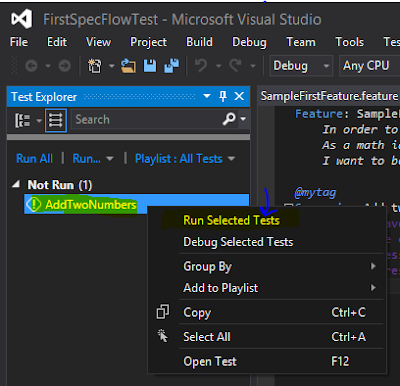Click the Test Explorer hierarchy grouping icon
This screenshot has height=386, width=400.
[x=23, y=120]
